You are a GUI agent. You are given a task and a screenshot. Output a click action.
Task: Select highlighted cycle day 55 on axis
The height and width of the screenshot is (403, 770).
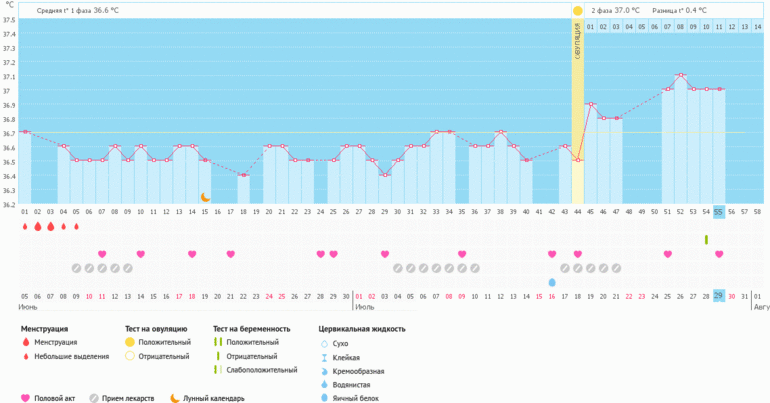click(719, 212)
